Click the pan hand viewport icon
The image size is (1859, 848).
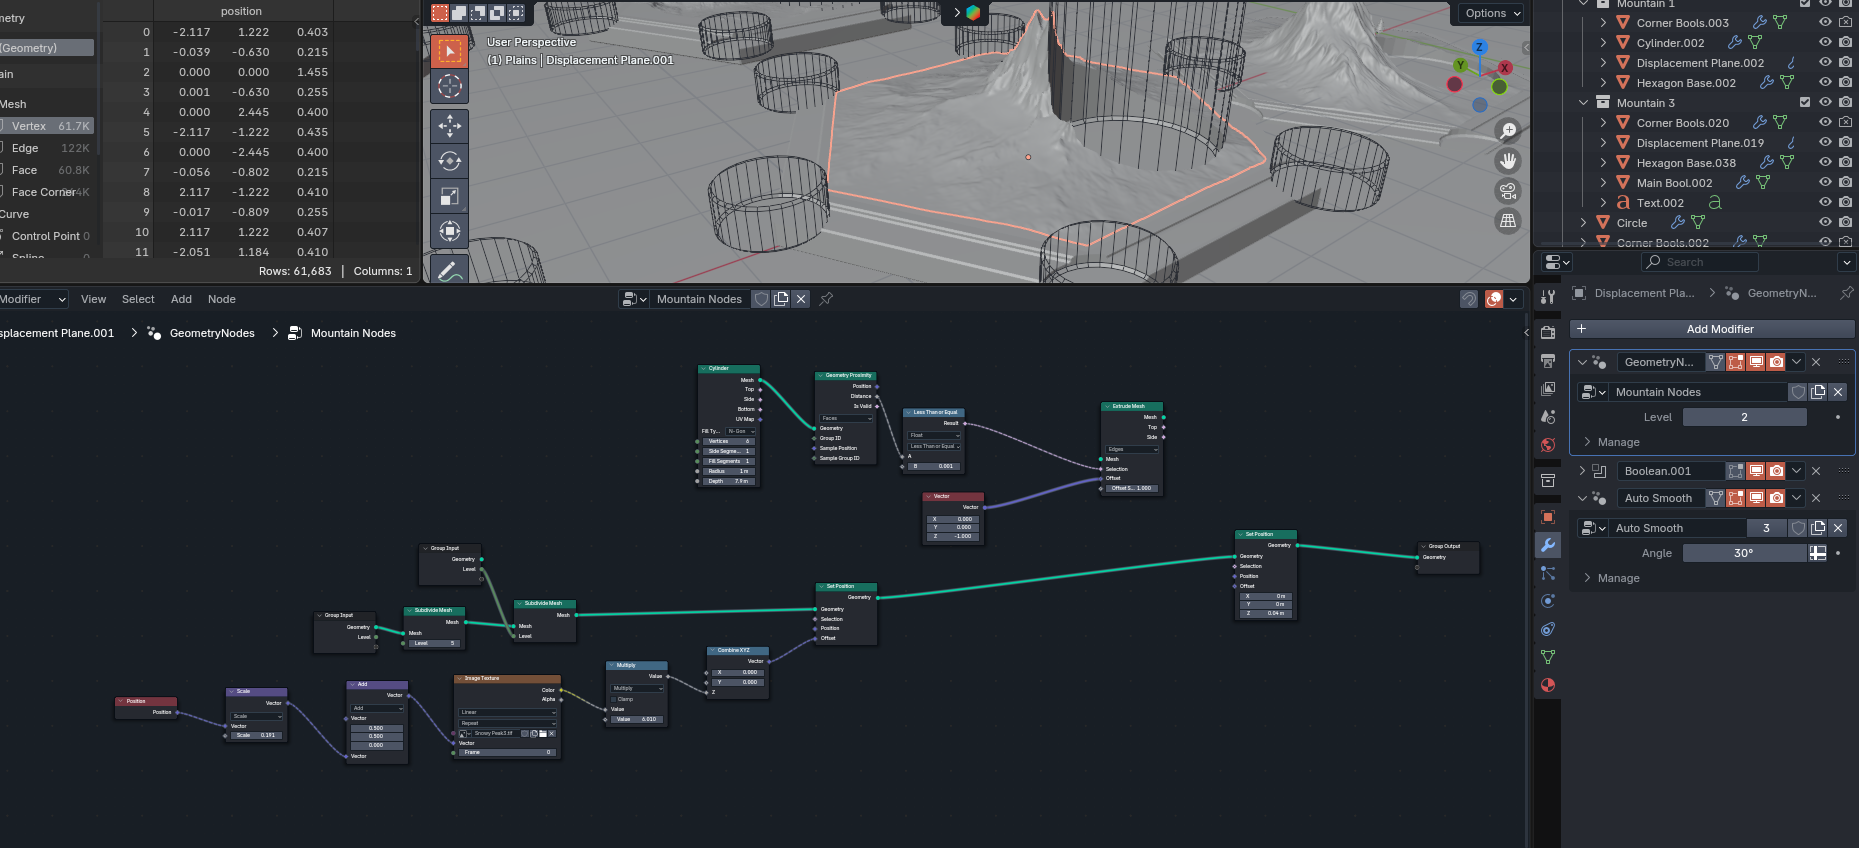coord(1508,161)
